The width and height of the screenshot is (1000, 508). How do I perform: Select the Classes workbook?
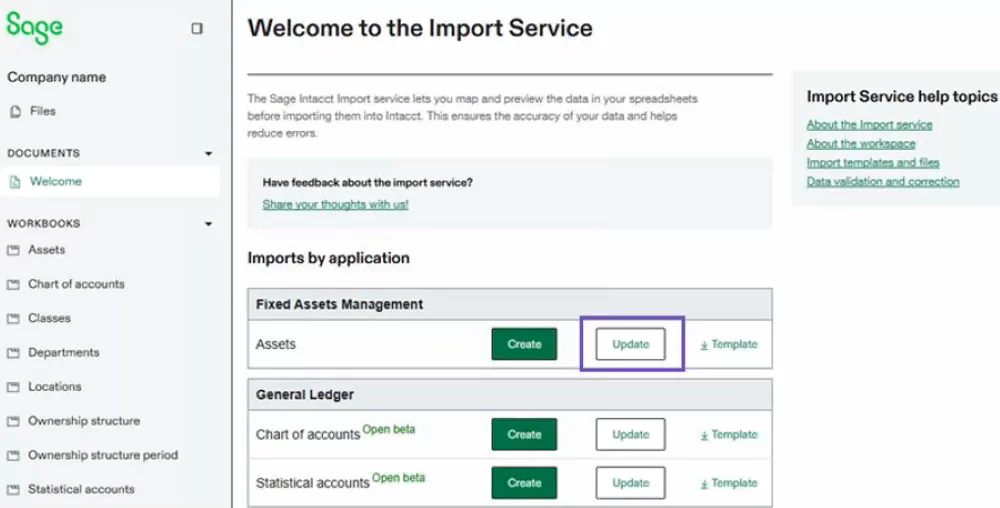[x=49, y=318]
